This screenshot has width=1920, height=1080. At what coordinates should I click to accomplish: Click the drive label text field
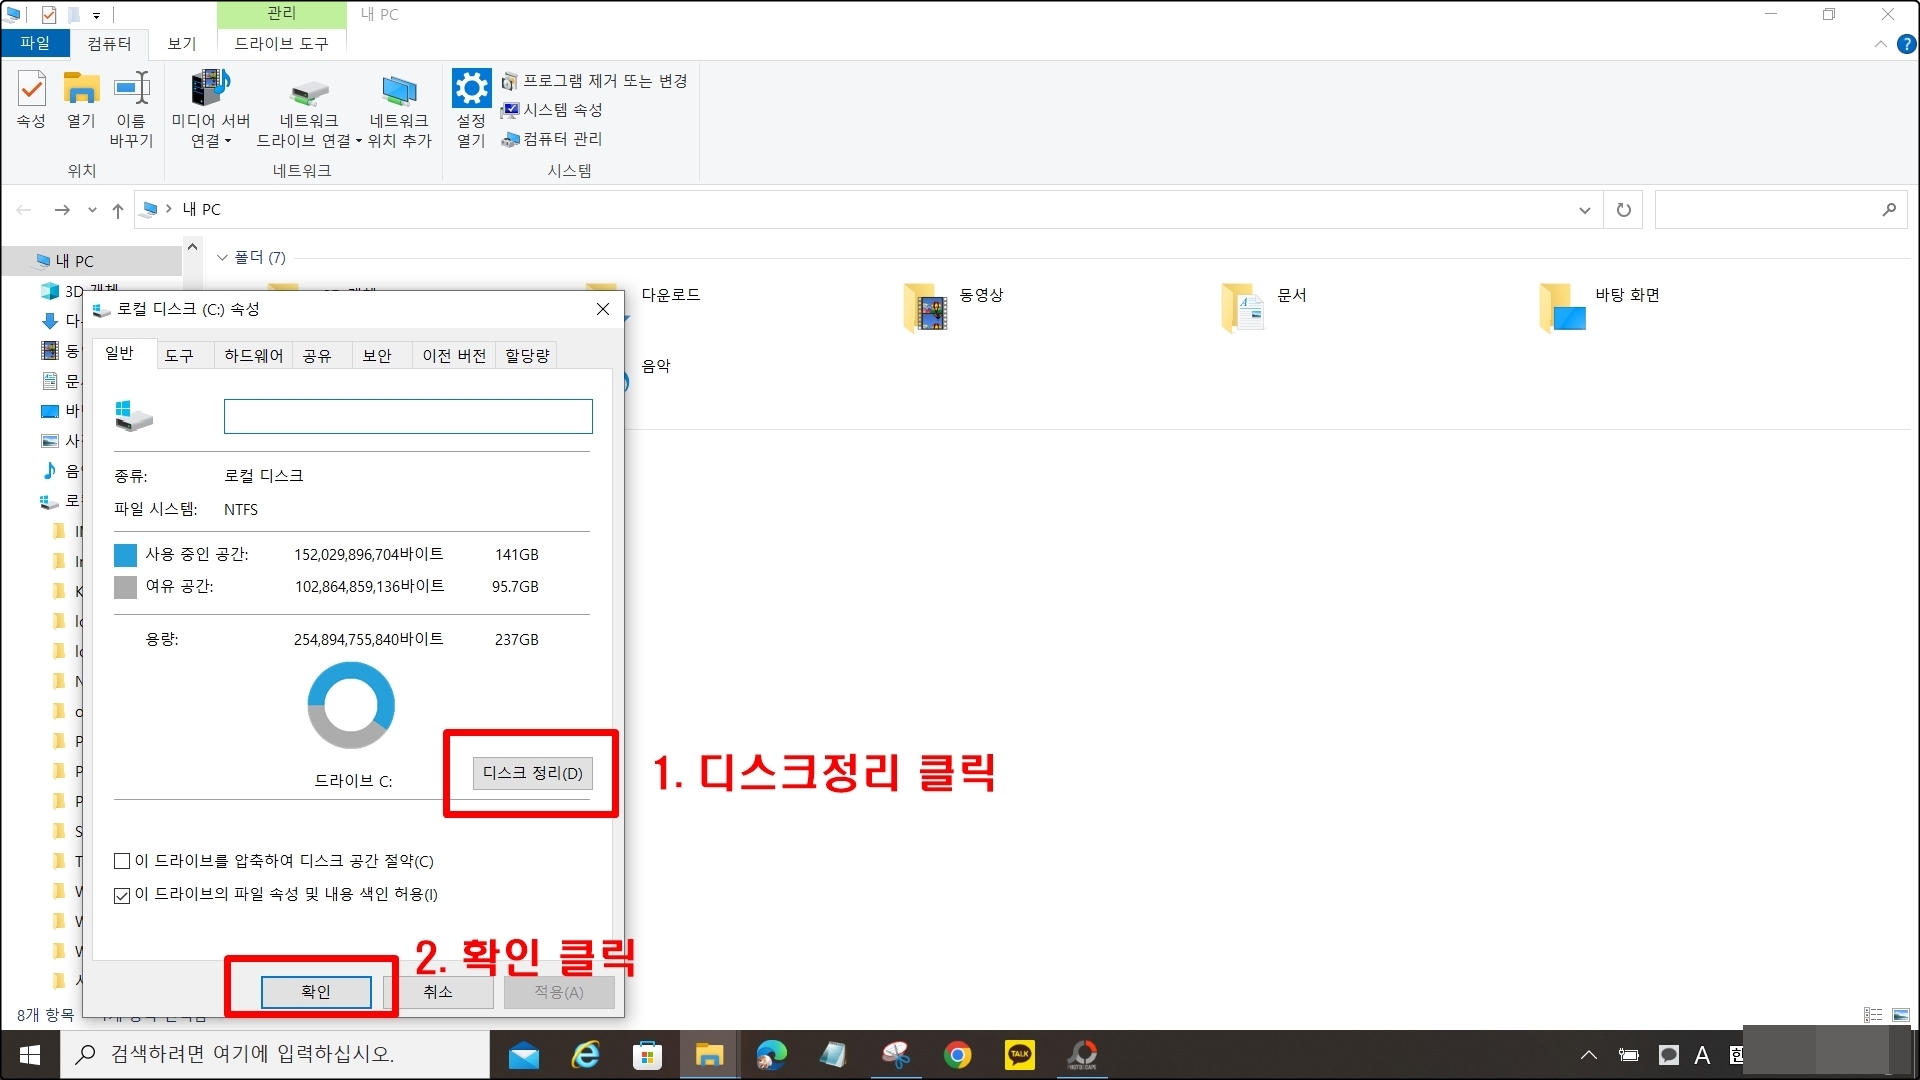[x=408, y=416]
